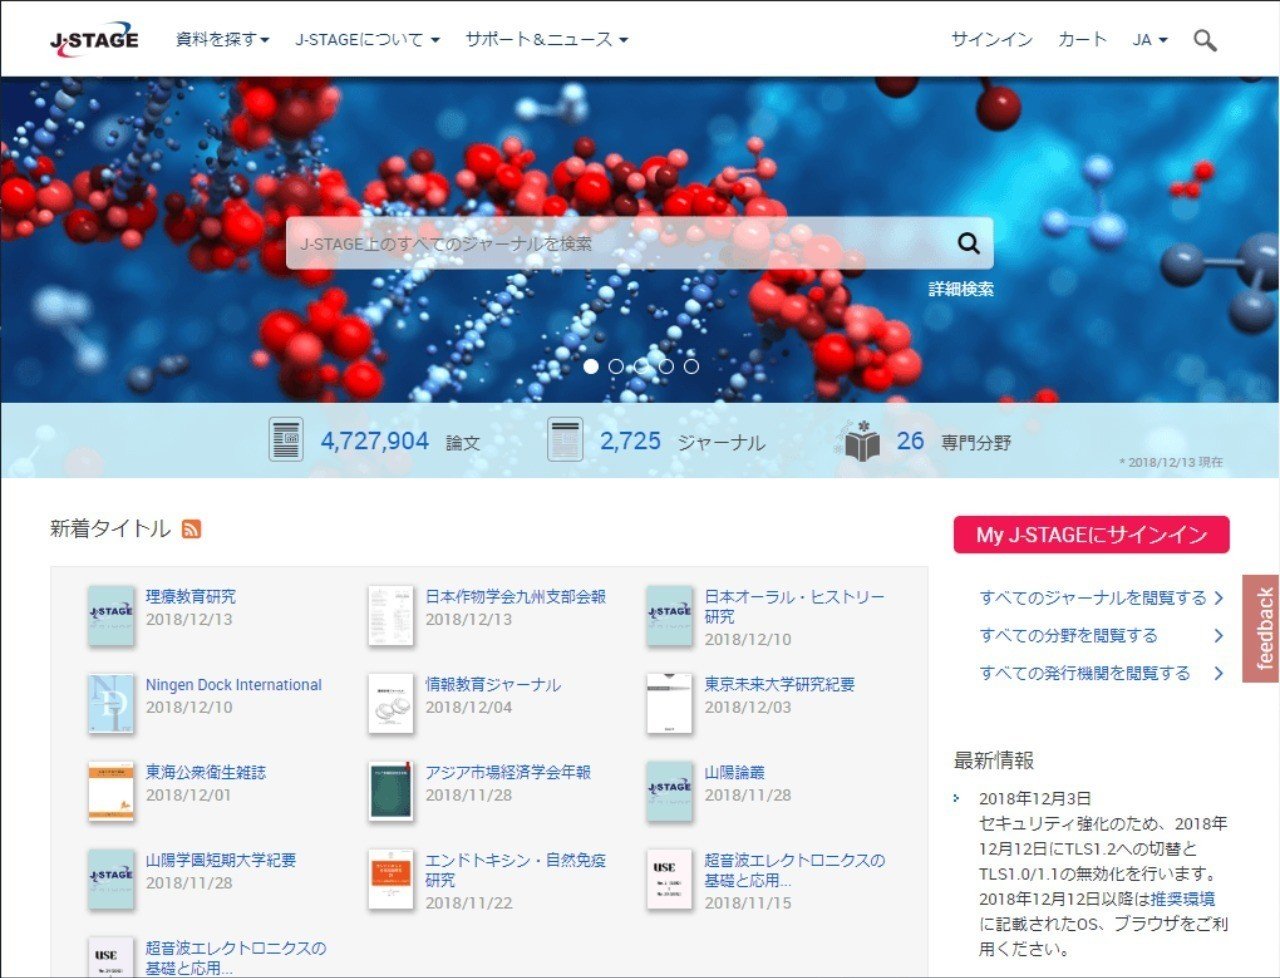Open the 情報教育ジャーナル cover thumbnail
The image size is (1280, 978).
(390, 704)
